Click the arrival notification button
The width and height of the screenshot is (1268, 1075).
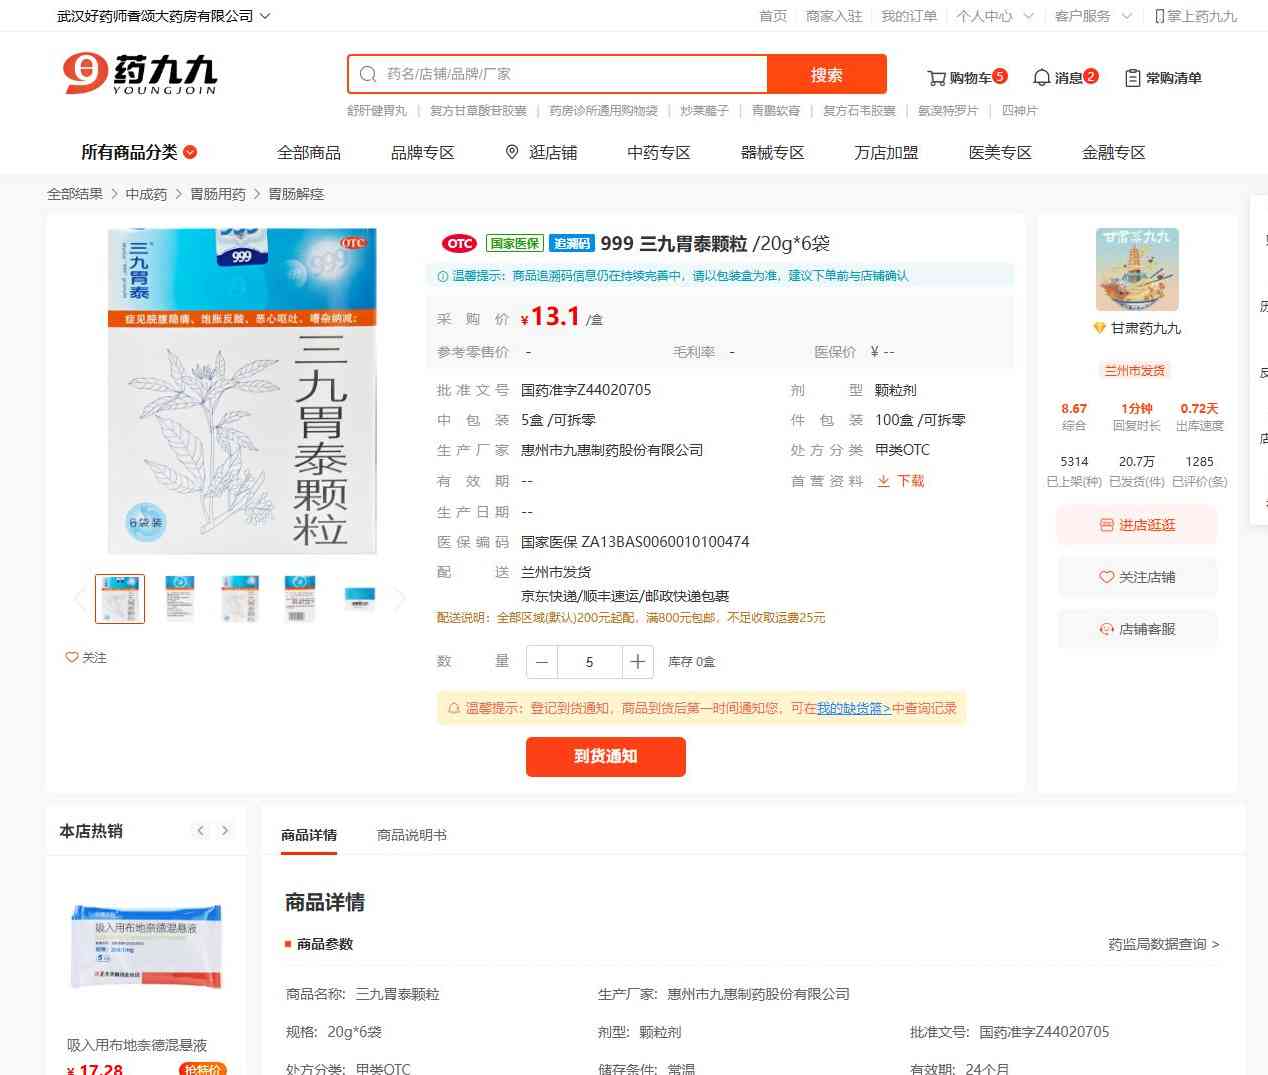pos(605,756)
